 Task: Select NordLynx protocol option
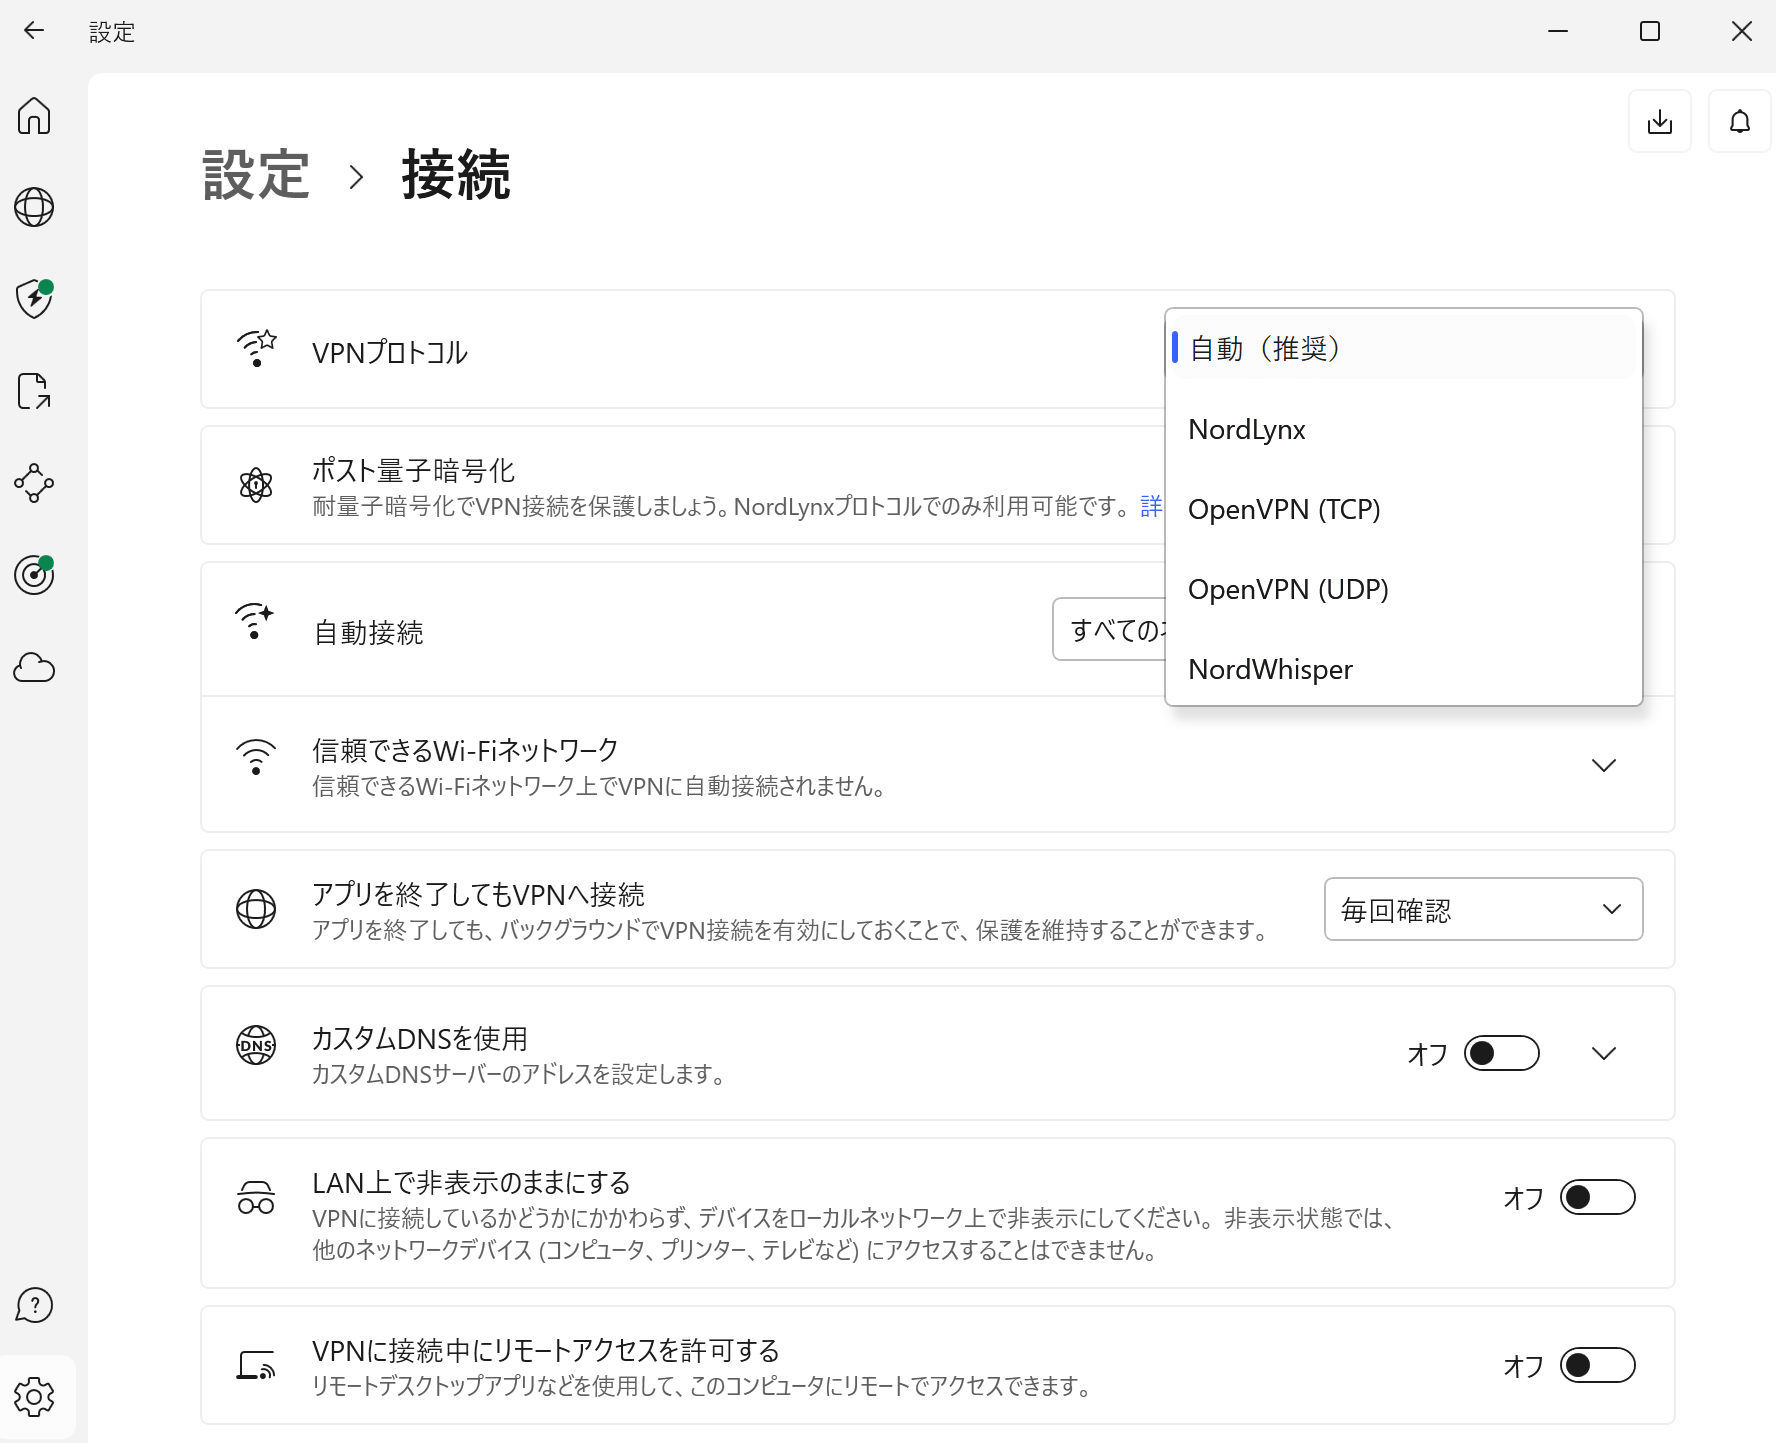[x=1404, y=429]
